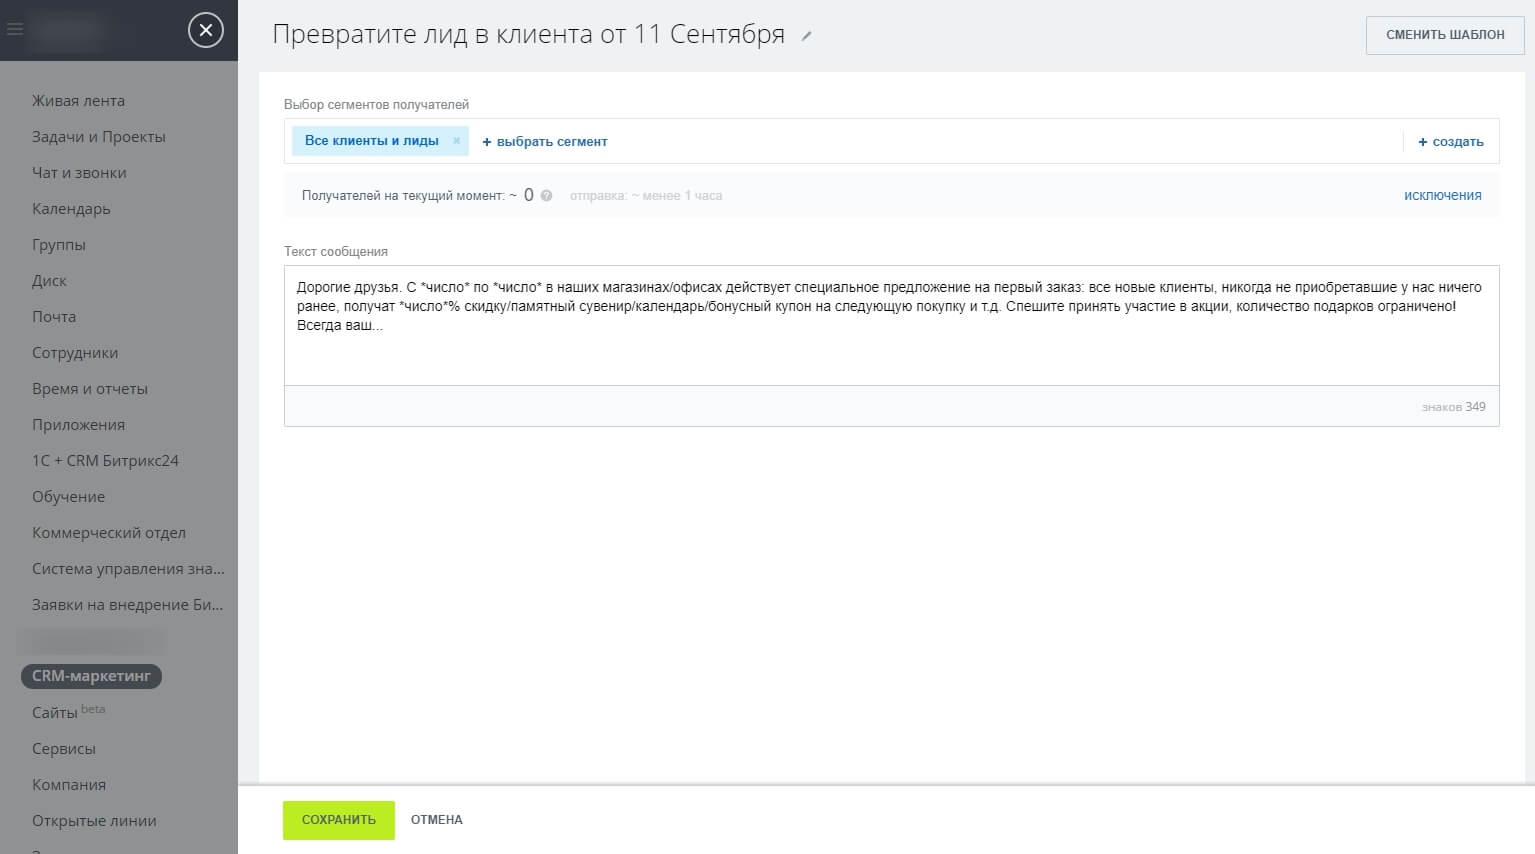Navigate to 'Открытые линии'
This screenshot has width=1535, height=854.
click(94, 821)
